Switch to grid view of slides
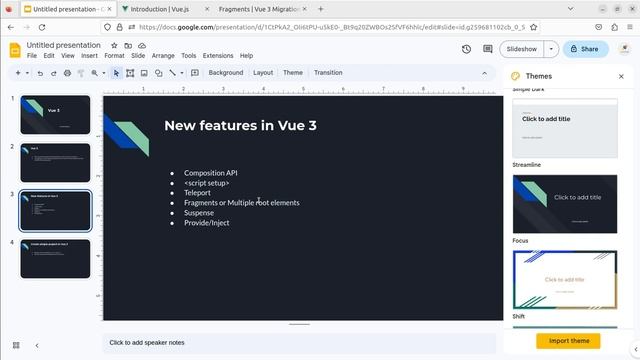 point(16,345)
